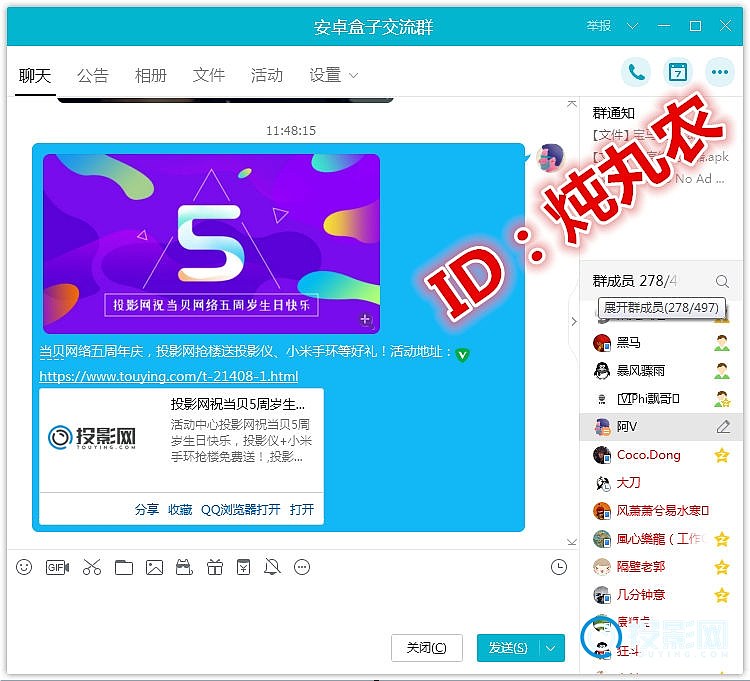Click the 投影网 logo in link card

[x=92, y=437]
